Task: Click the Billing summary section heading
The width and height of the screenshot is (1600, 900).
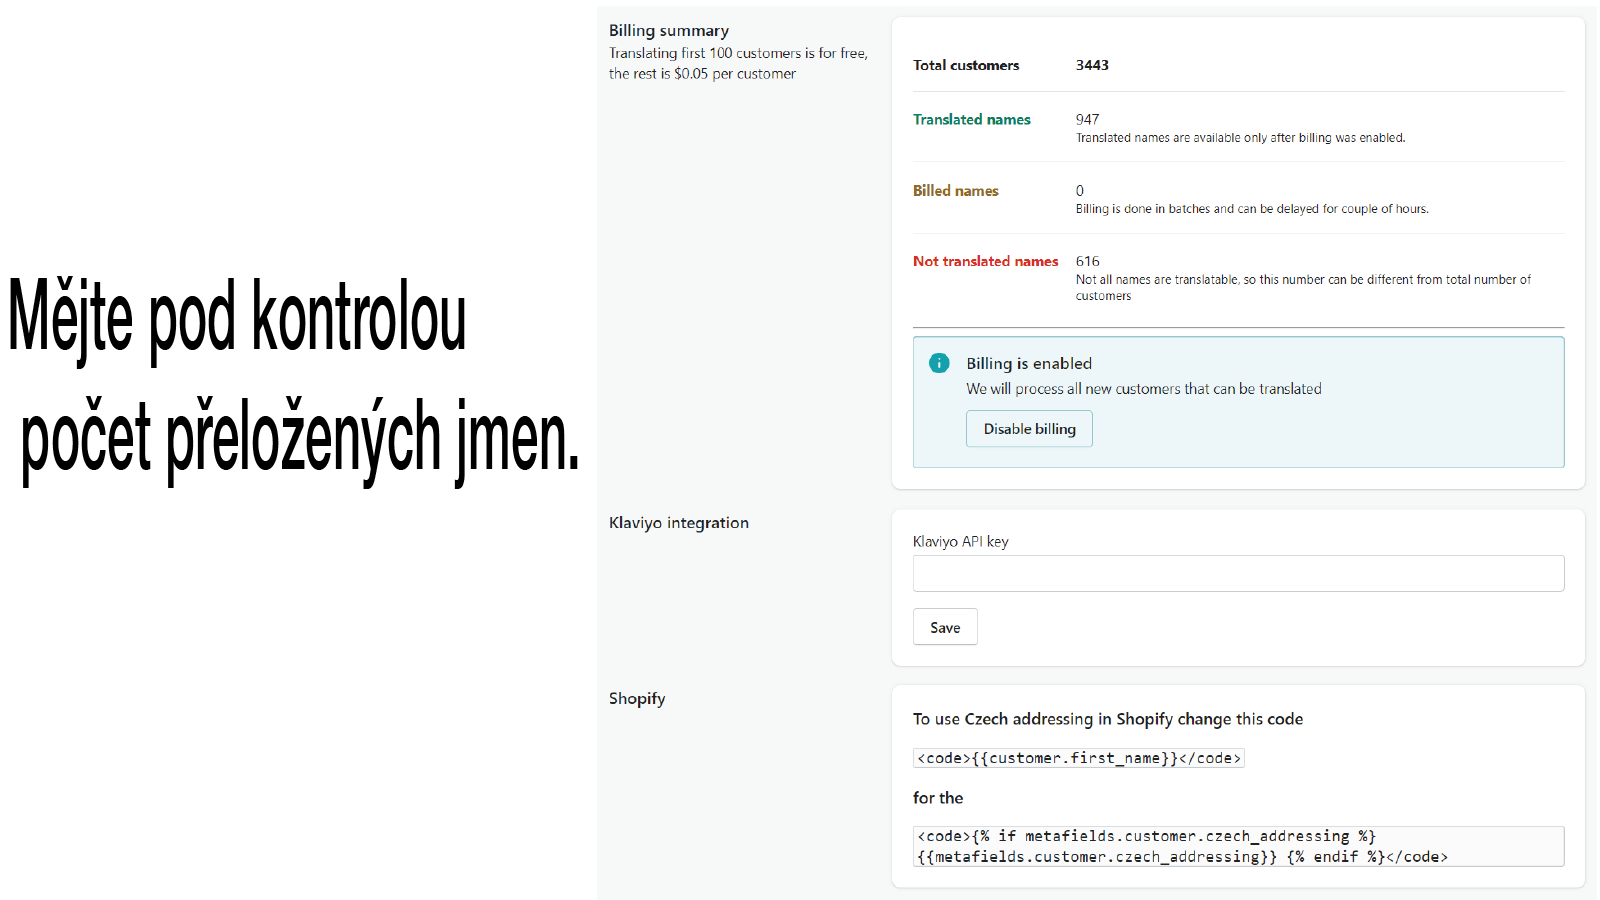Action: 669,31
